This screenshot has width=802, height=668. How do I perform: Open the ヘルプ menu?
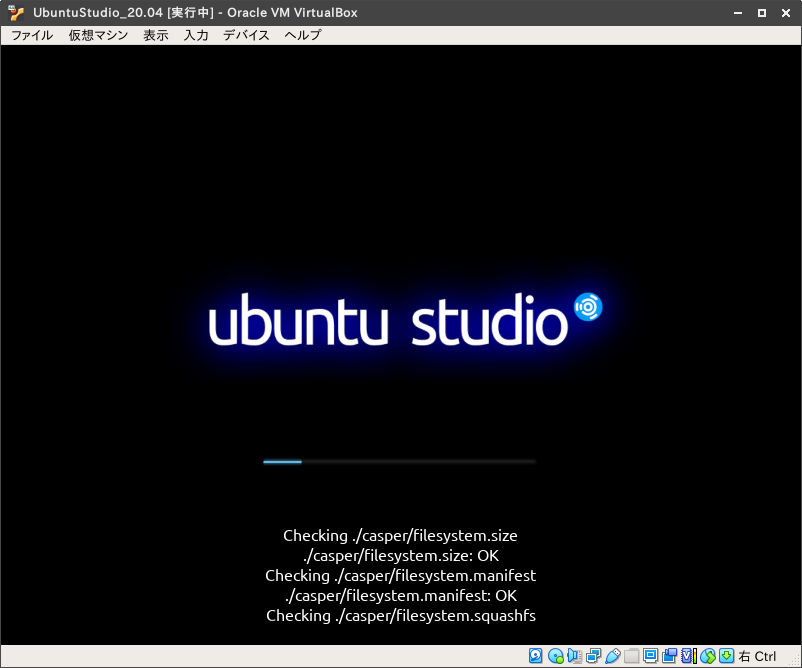point(303,35)
